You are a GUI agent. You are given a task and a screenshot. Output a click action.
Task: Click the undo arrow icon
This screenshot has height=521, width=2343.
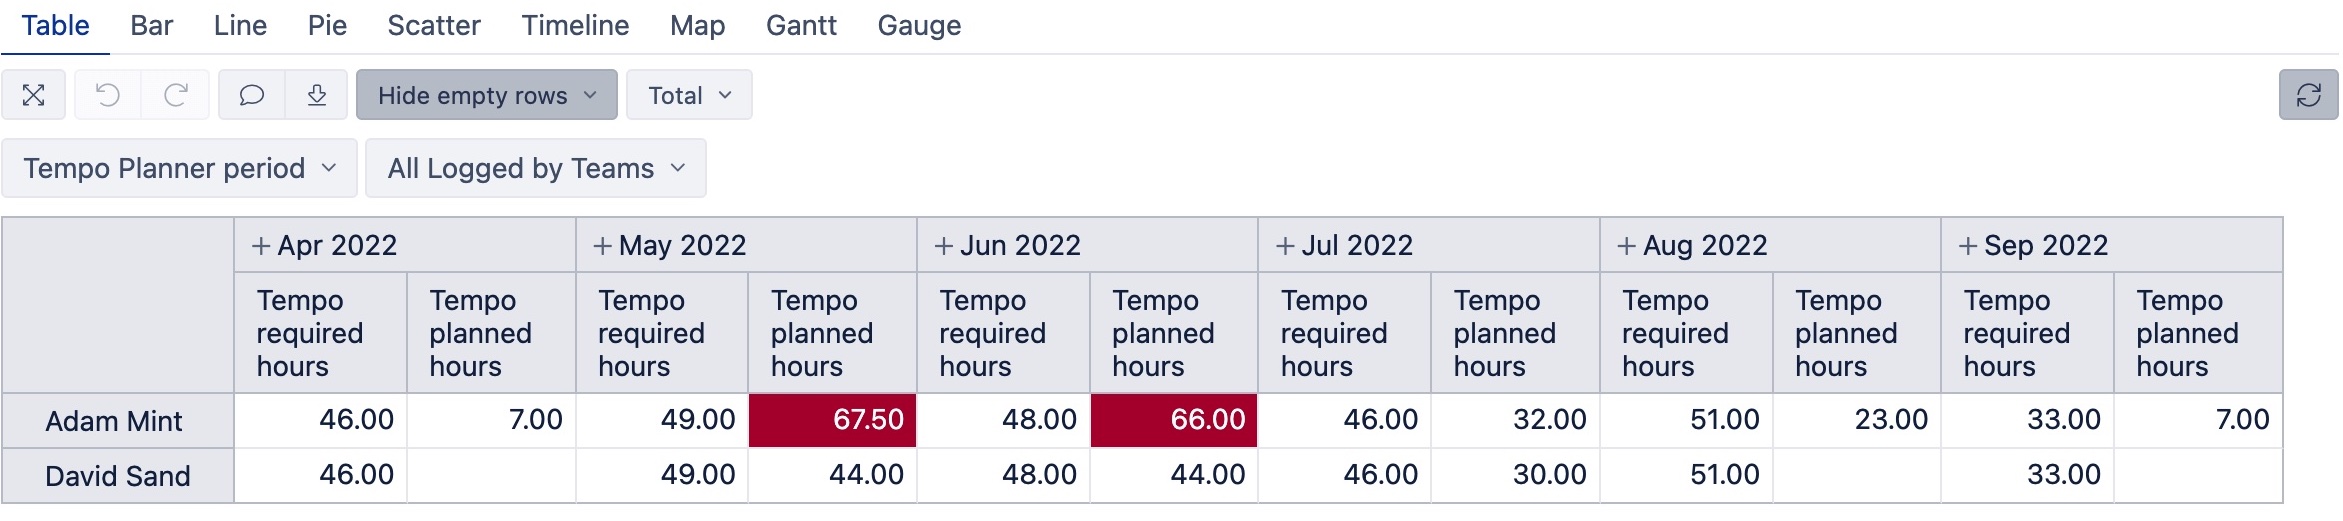click(108, 95)
